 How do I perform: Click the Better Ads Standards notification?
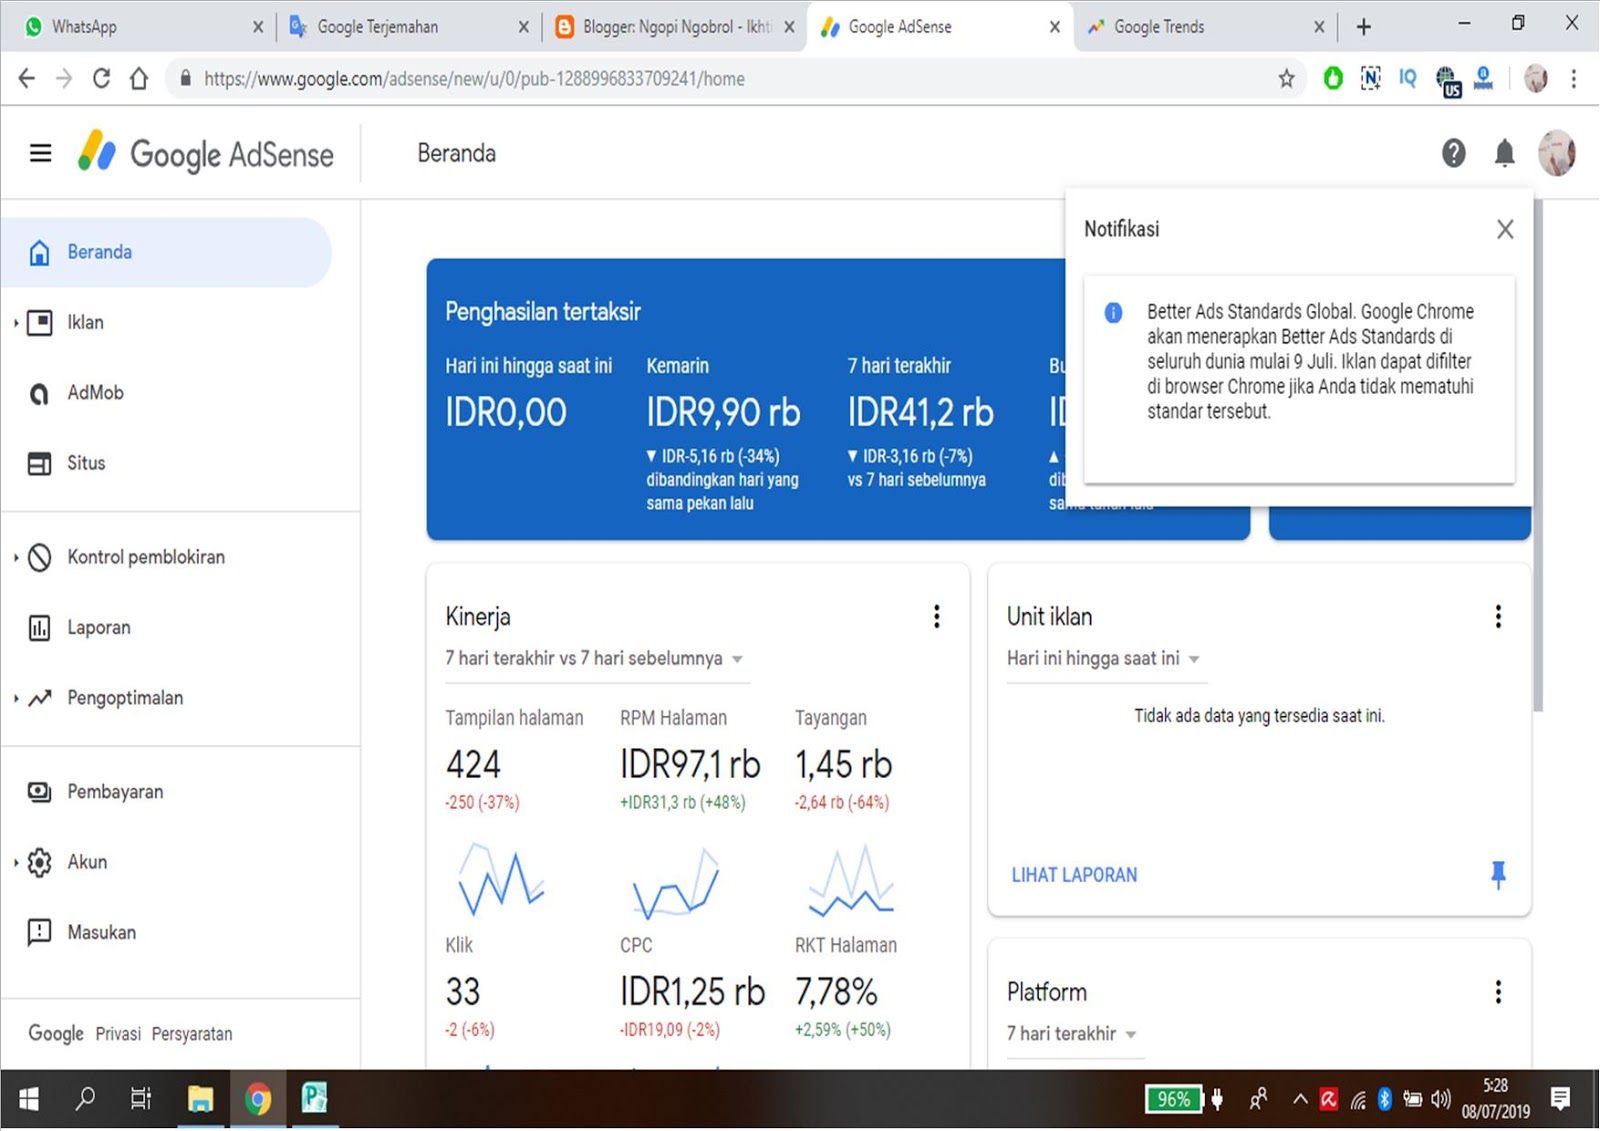coord(1299,379)
